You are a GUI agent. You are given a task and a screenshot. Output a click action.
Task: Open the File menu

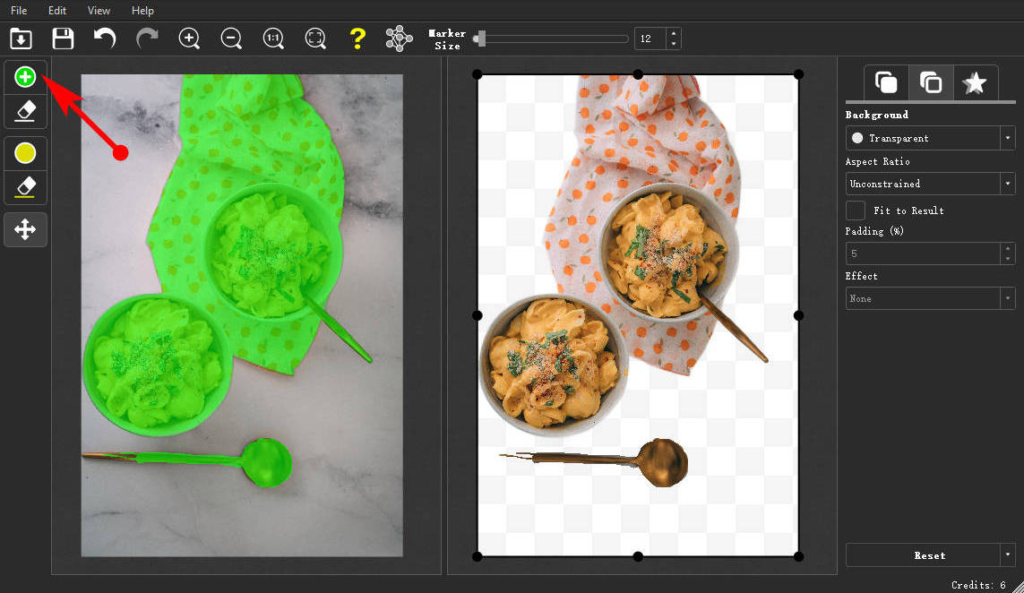(19, 10)
